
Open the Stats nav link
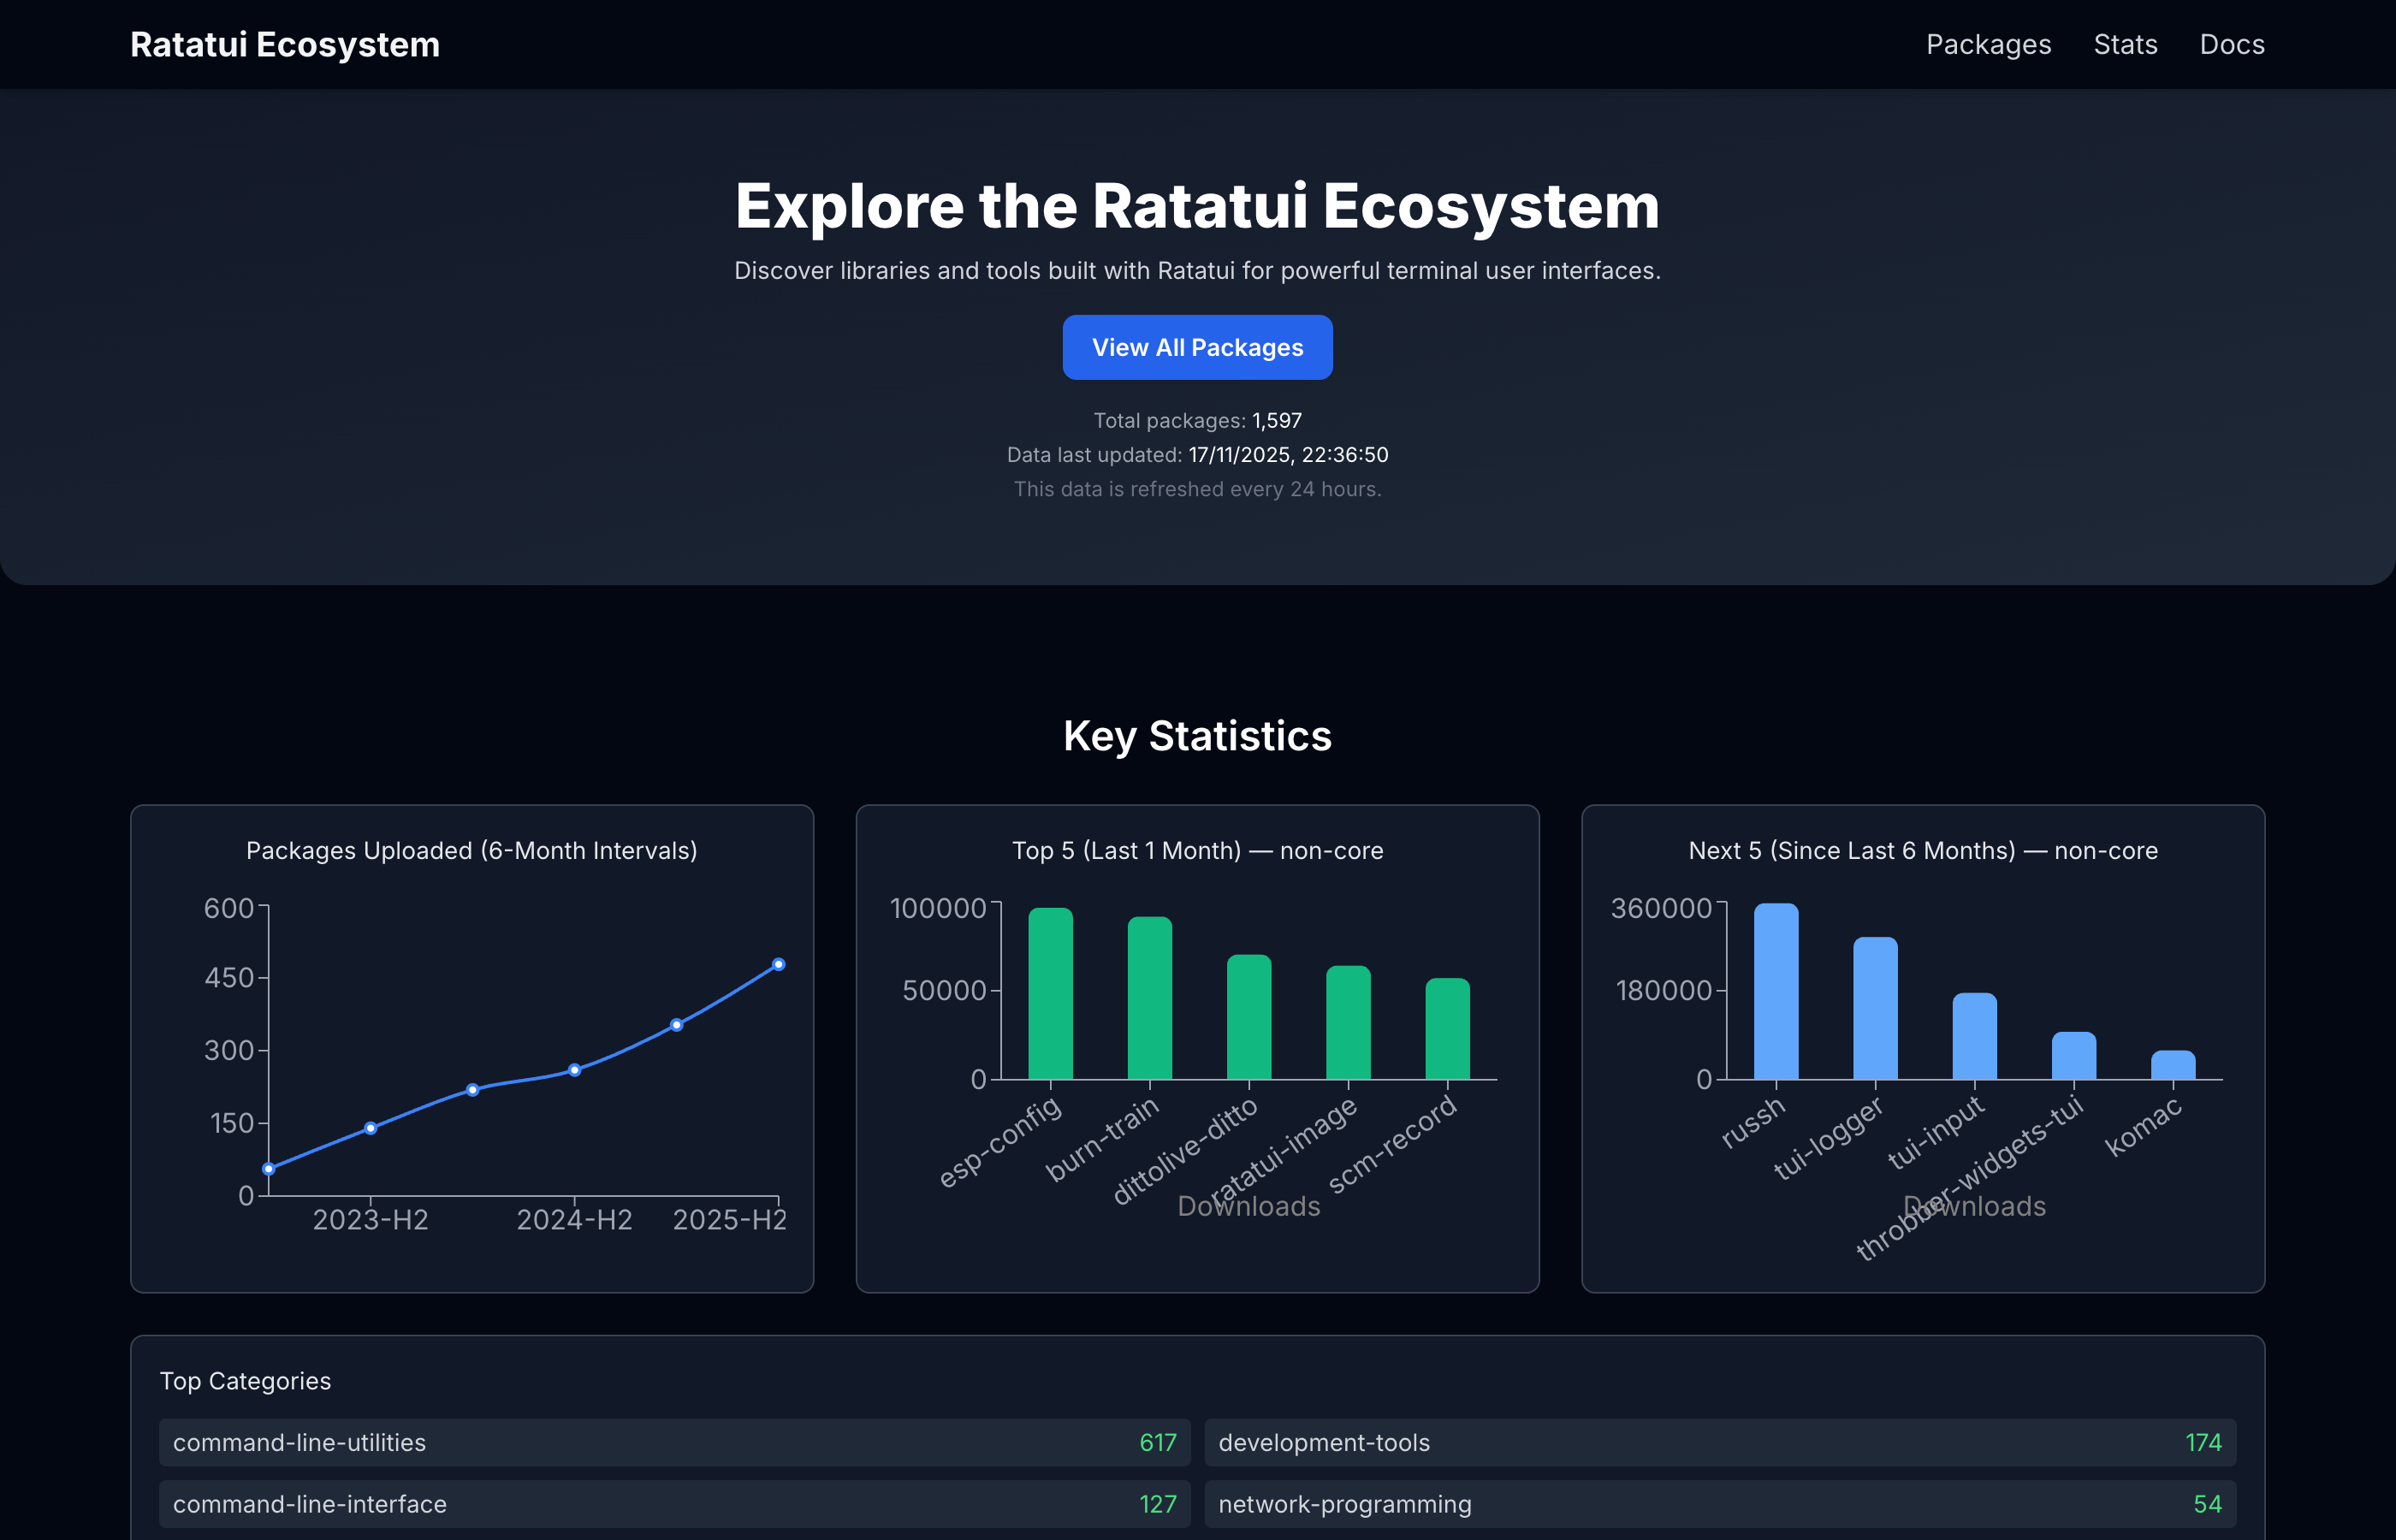point(2125,44)
